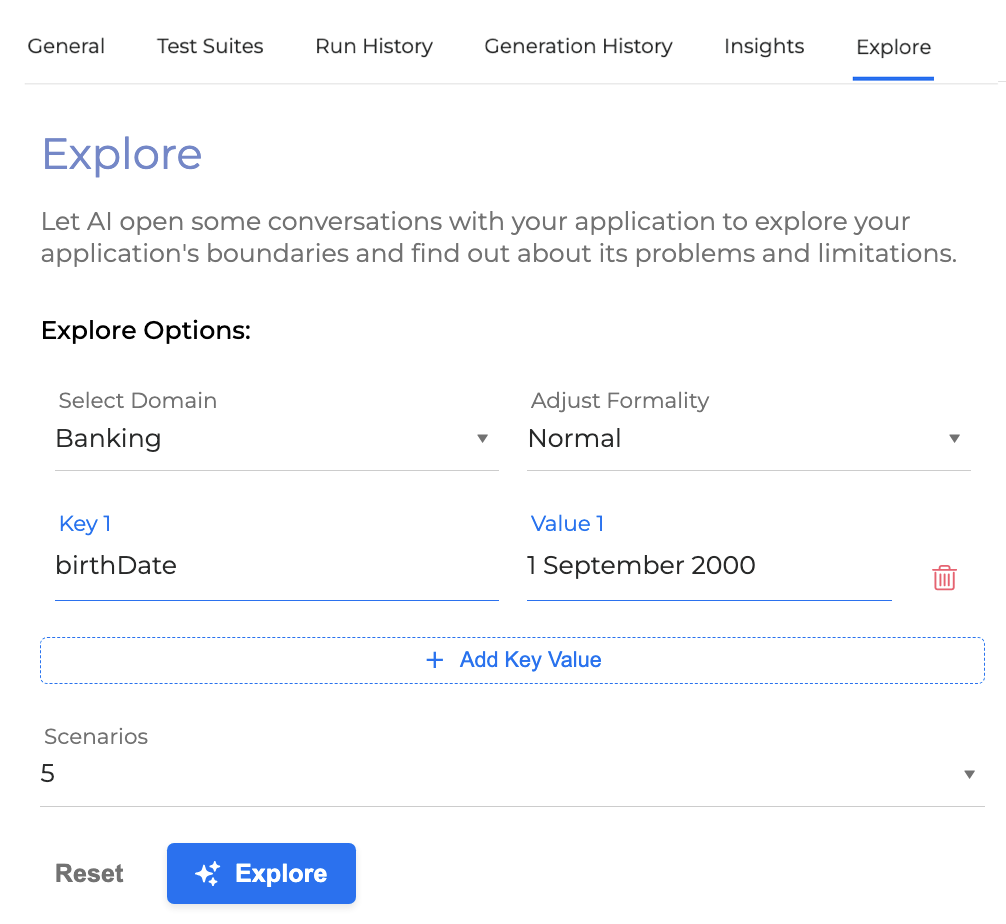1006x924 pixels.
Task: Click the sparkle icon on Explore button
Action: (x=207, y=873)
